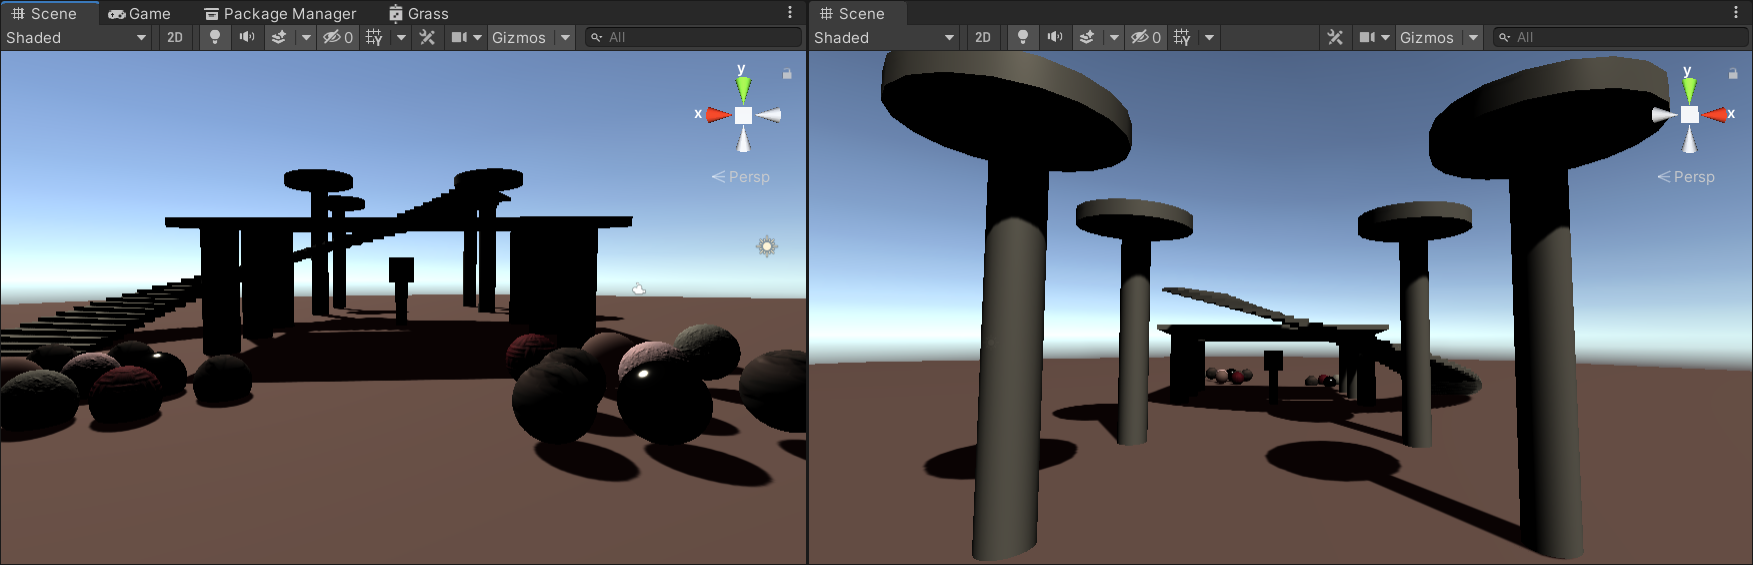
Task: Click the Gizmos button in left Scene view
Action: [x=518, y=37]
